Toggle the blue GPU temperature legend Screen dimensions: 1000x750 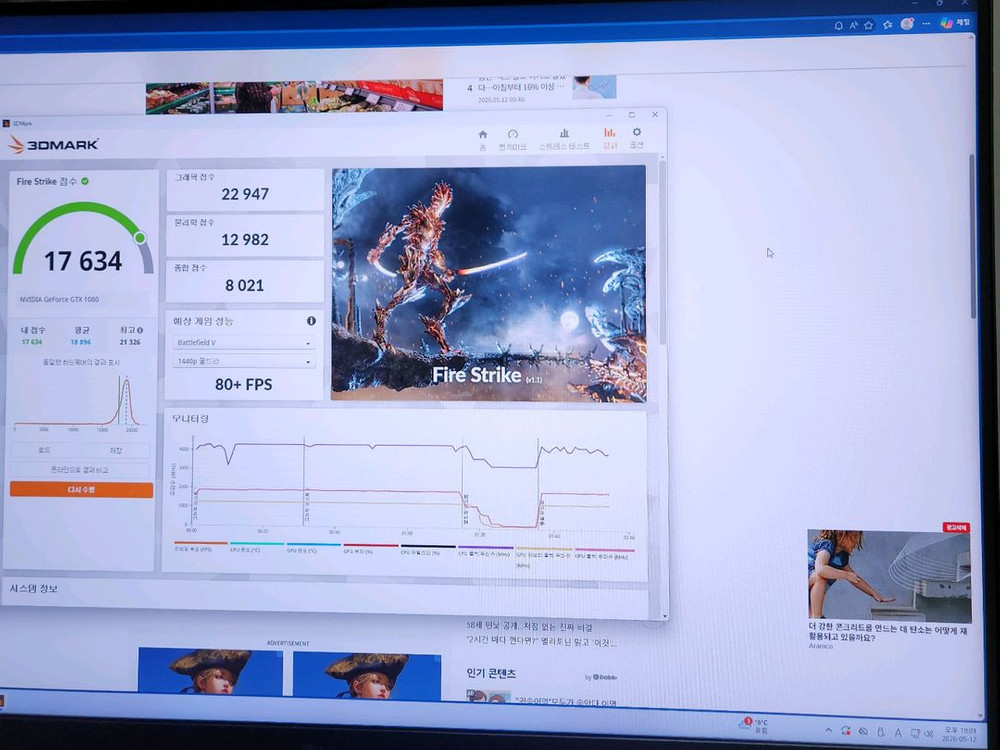pos(313,548)
